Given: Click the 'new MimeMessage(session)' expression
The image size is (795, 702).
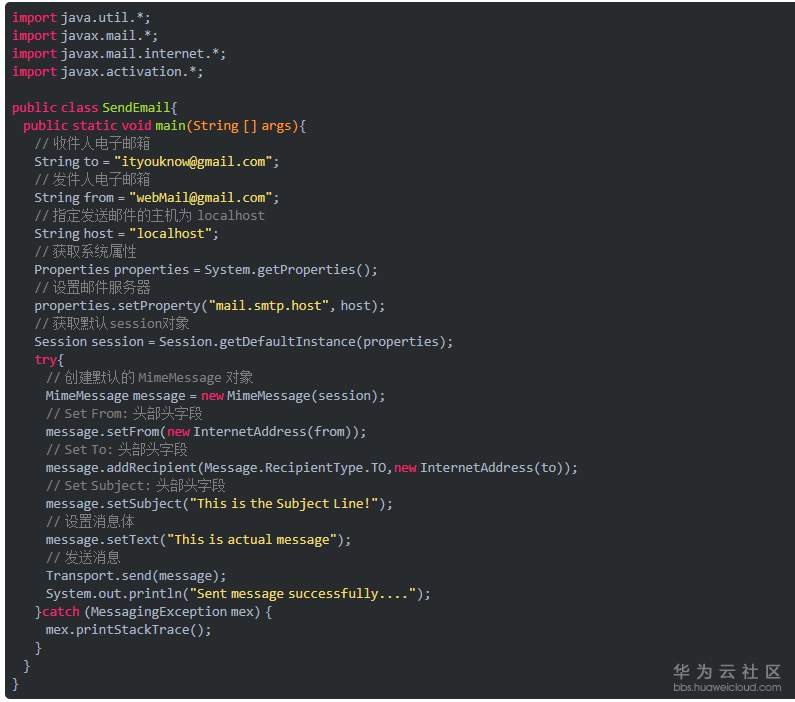Looking at the screenshot, I should 290,396.
